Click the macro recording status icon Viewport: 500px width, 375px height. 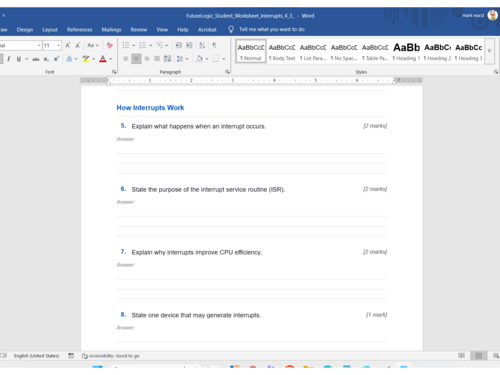click(x=71, y=356)
